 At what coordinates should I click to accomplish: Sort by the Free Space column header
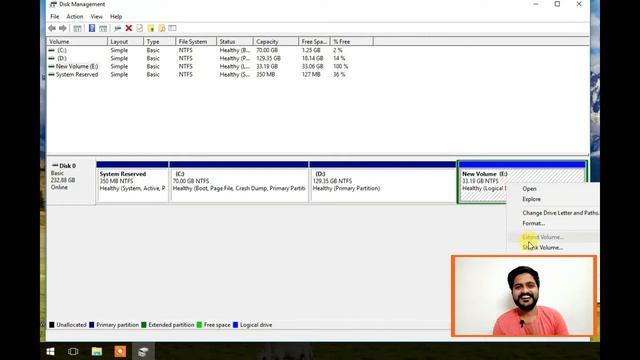[x=314, y=42]
